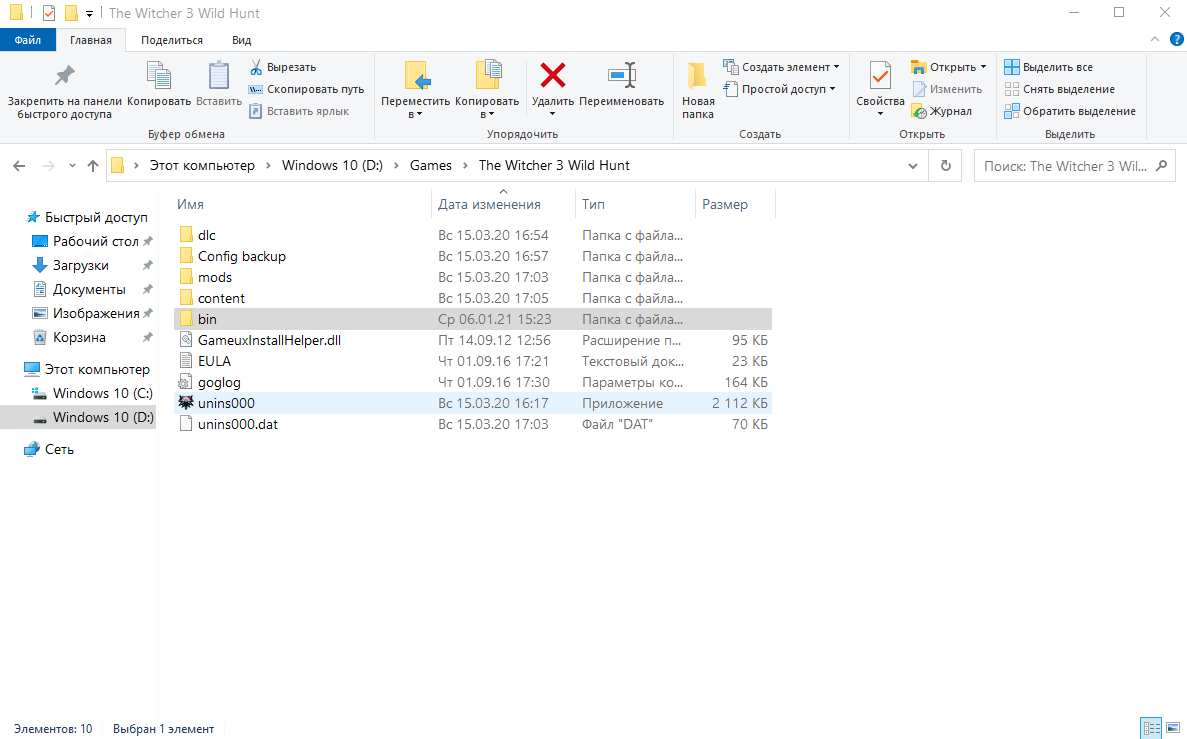Select the EULA text file
This screenshot has height=739, width=1187.
pos(473,362)
